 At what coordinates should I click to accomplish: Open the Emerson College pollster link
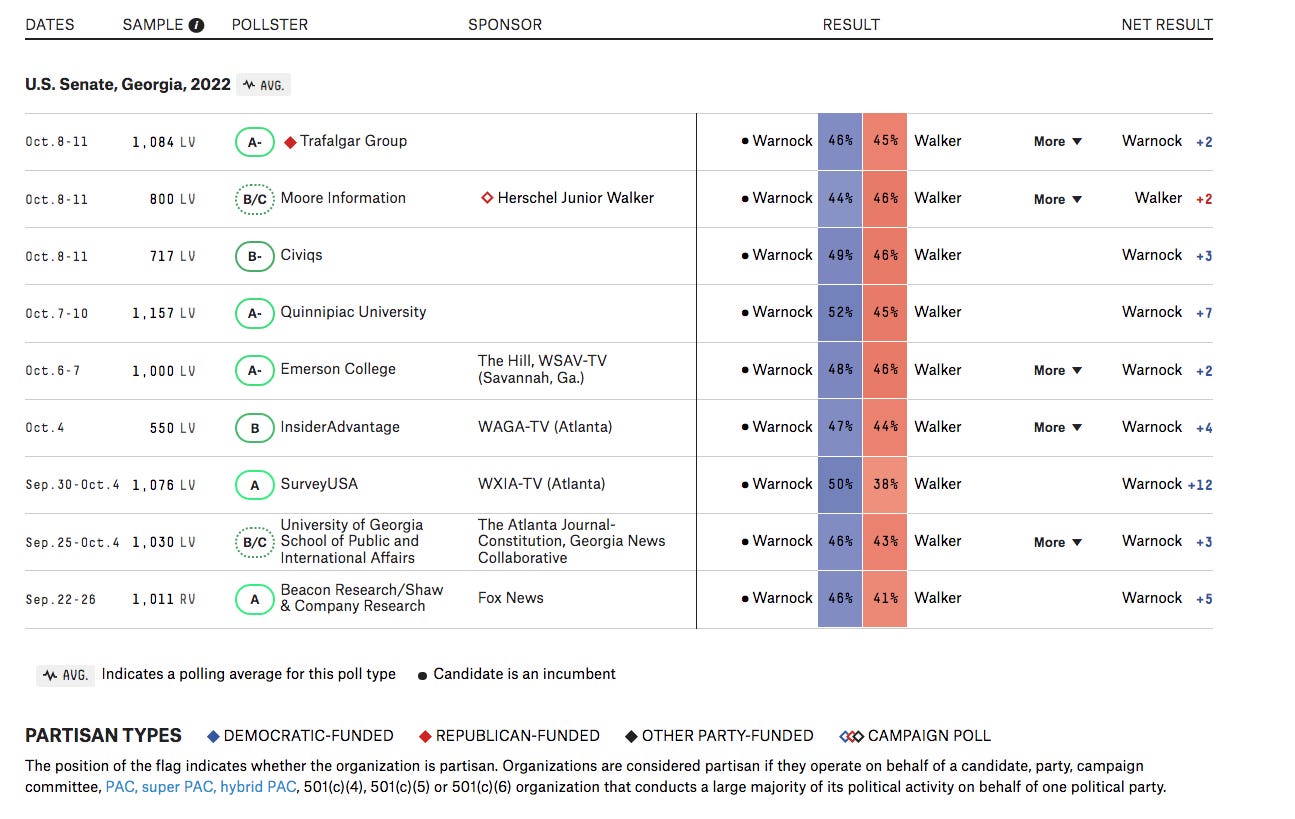(x=338, y=369)
